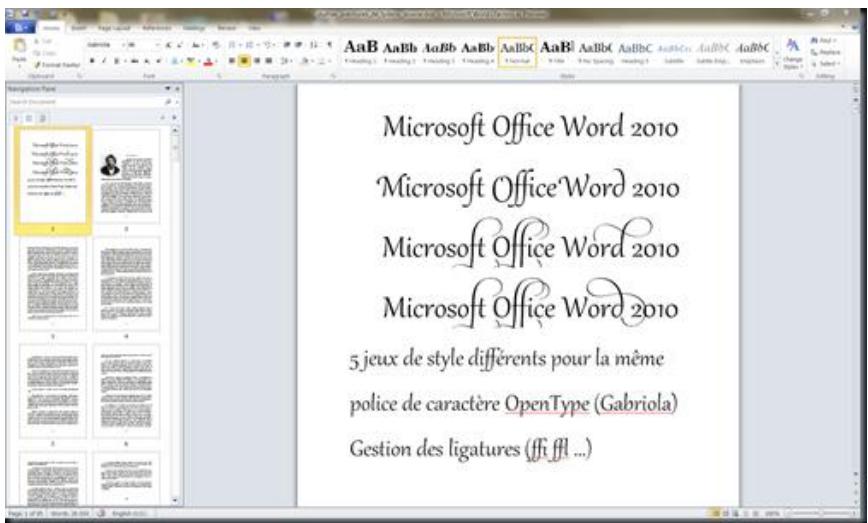Select the highlighted Center alignment button
The image size is (868, 523).
pyautogui.click(x=244, y=61)
